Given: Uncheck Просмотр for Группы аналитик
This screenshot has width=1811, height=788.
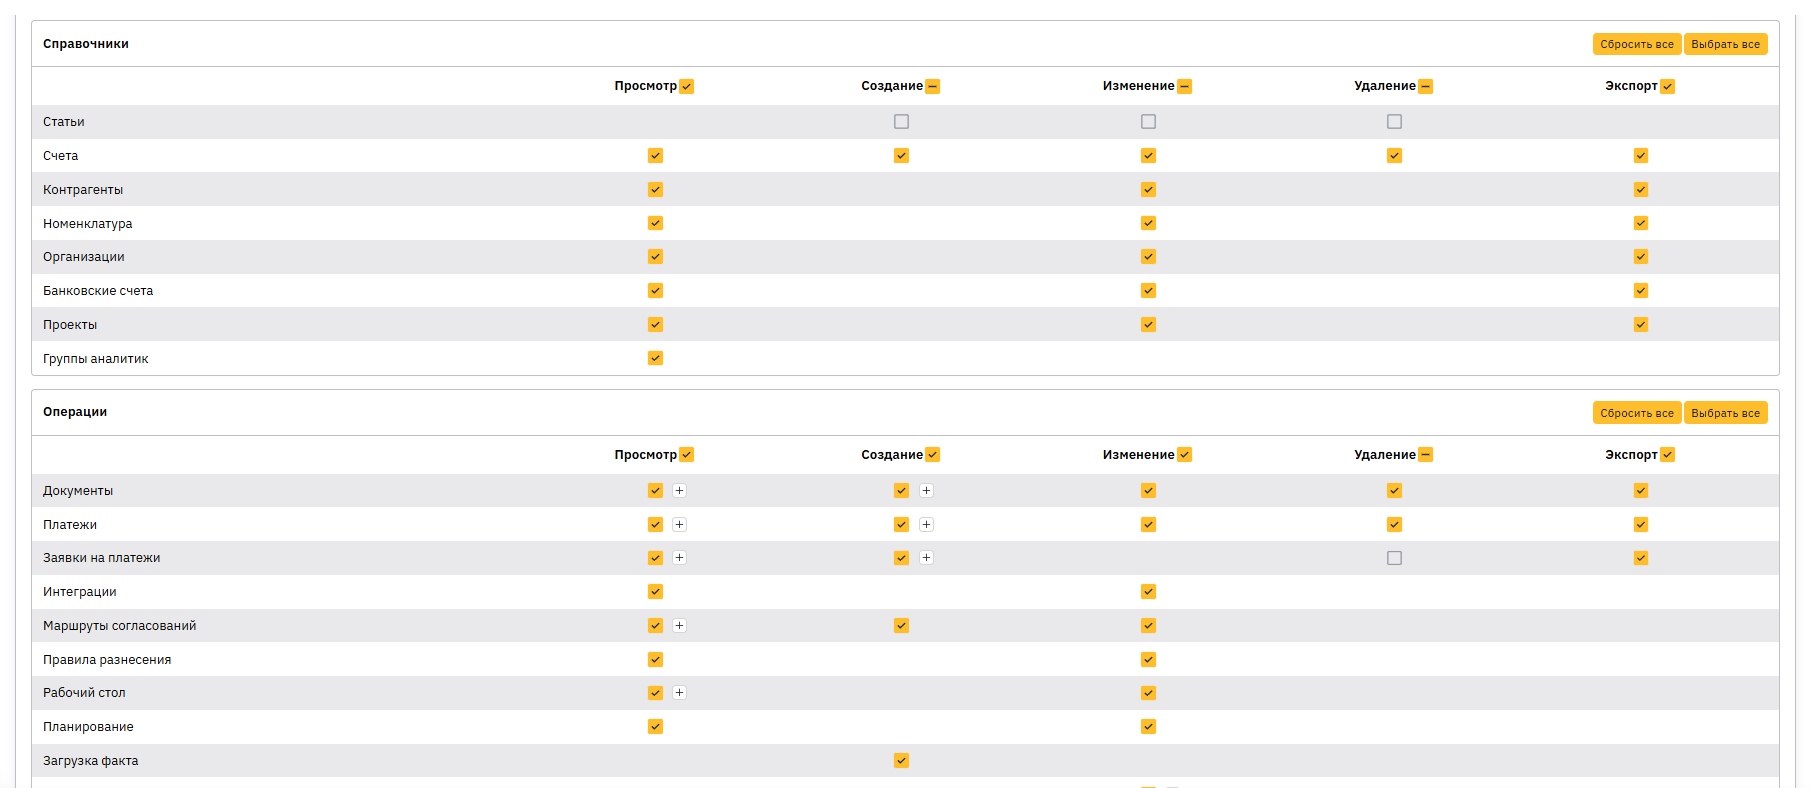Looking at the screenshot, I should click(x=655, y=358).
